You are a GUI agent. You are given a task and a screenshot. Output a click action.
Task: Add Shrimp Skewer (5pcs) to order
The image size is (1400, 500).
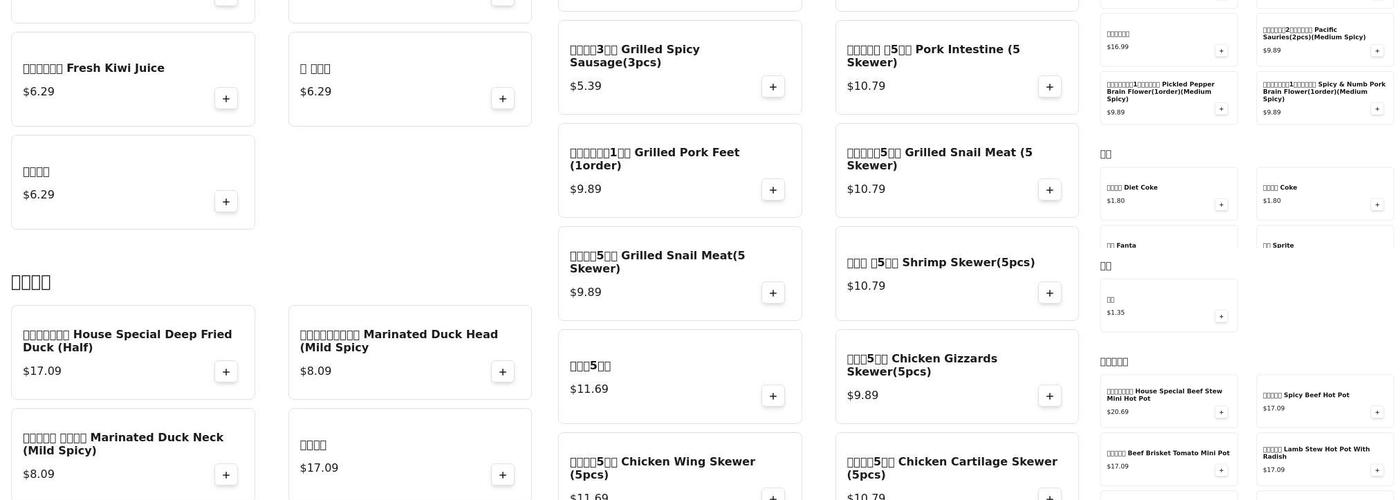(1050, 293)
